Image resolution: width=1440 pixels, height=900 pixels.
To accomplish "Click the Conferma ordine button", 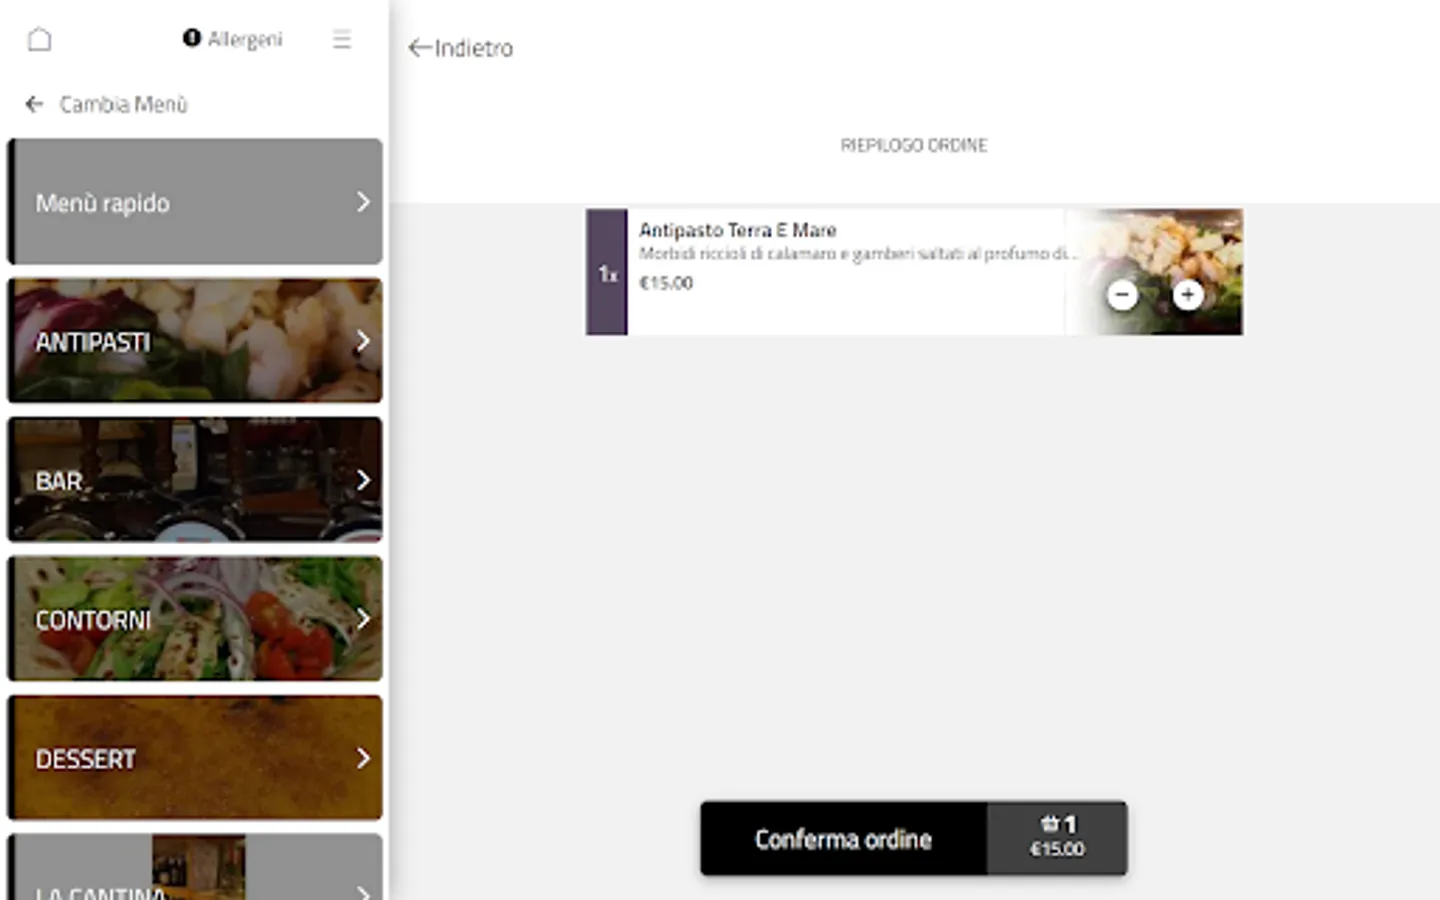I will click(x=843, y=839).
